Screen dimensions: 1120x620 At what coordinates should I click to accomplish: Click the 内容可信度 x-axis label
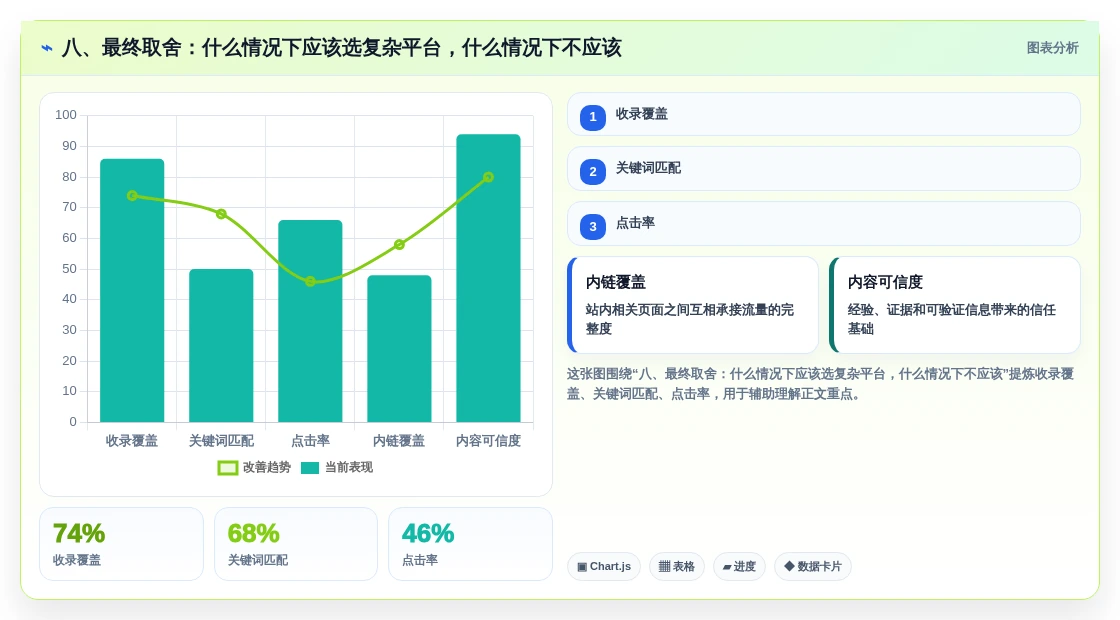pos(489,441)
